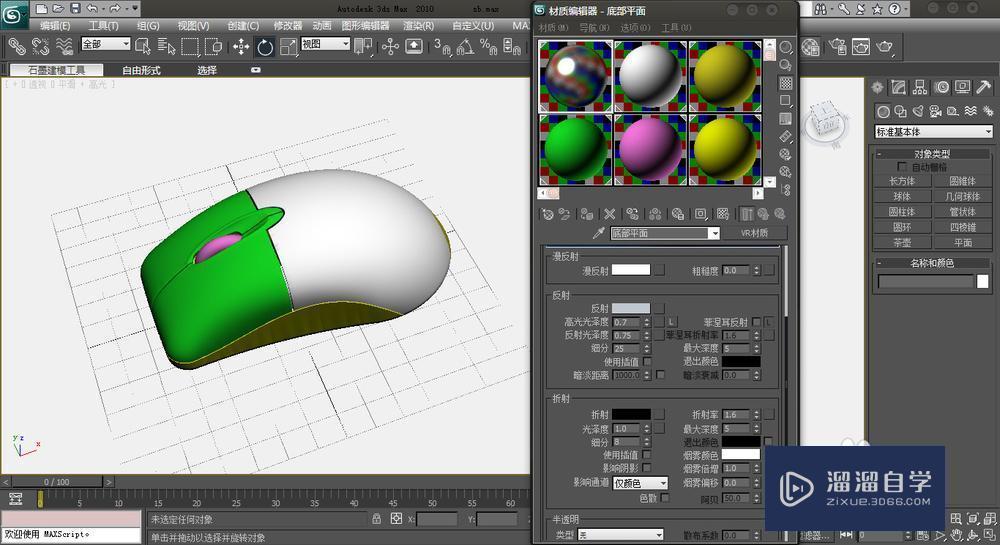The image size is (1000, 545).
Task: Toggle 影响阴影 checkbox under refraction
Action: pyautogui.click(x=647, y=468)
